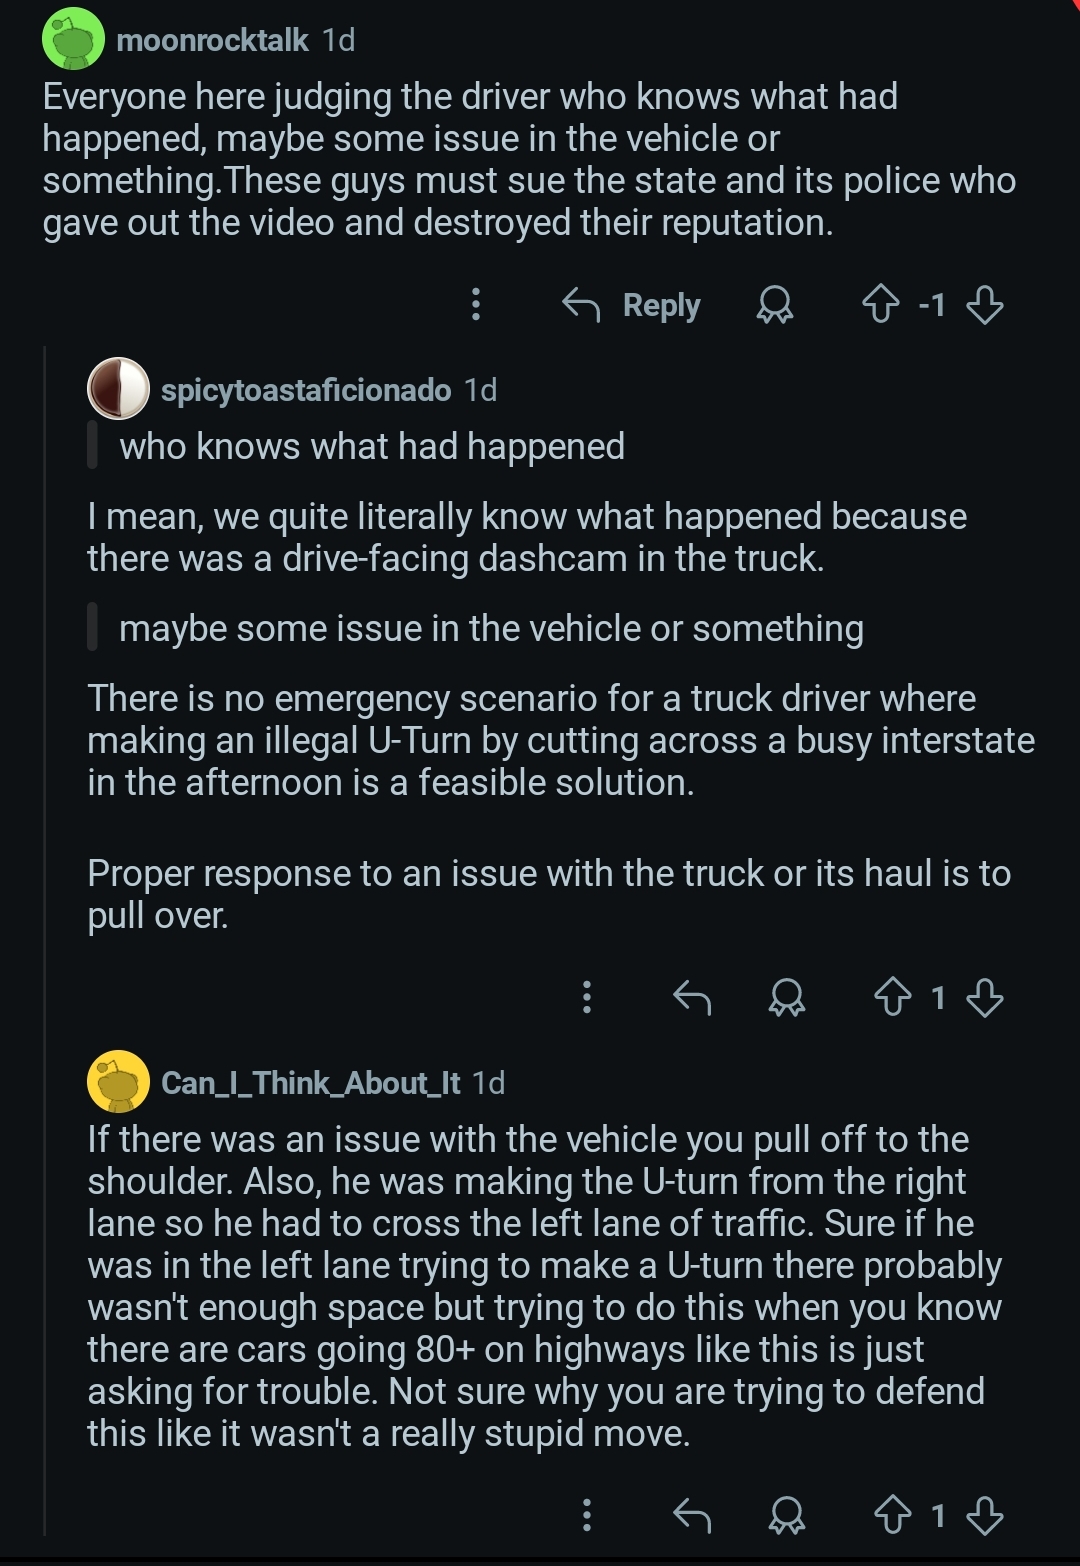Downvote Can_I_Think_About_It's comment
The image size is (1080, 1566).
(x=985, y=1516)
